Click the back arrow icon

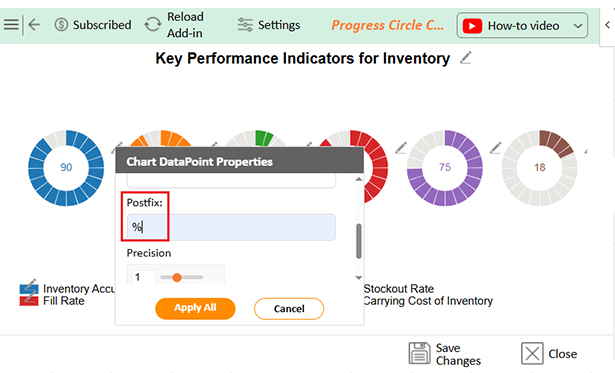(35, 25)
